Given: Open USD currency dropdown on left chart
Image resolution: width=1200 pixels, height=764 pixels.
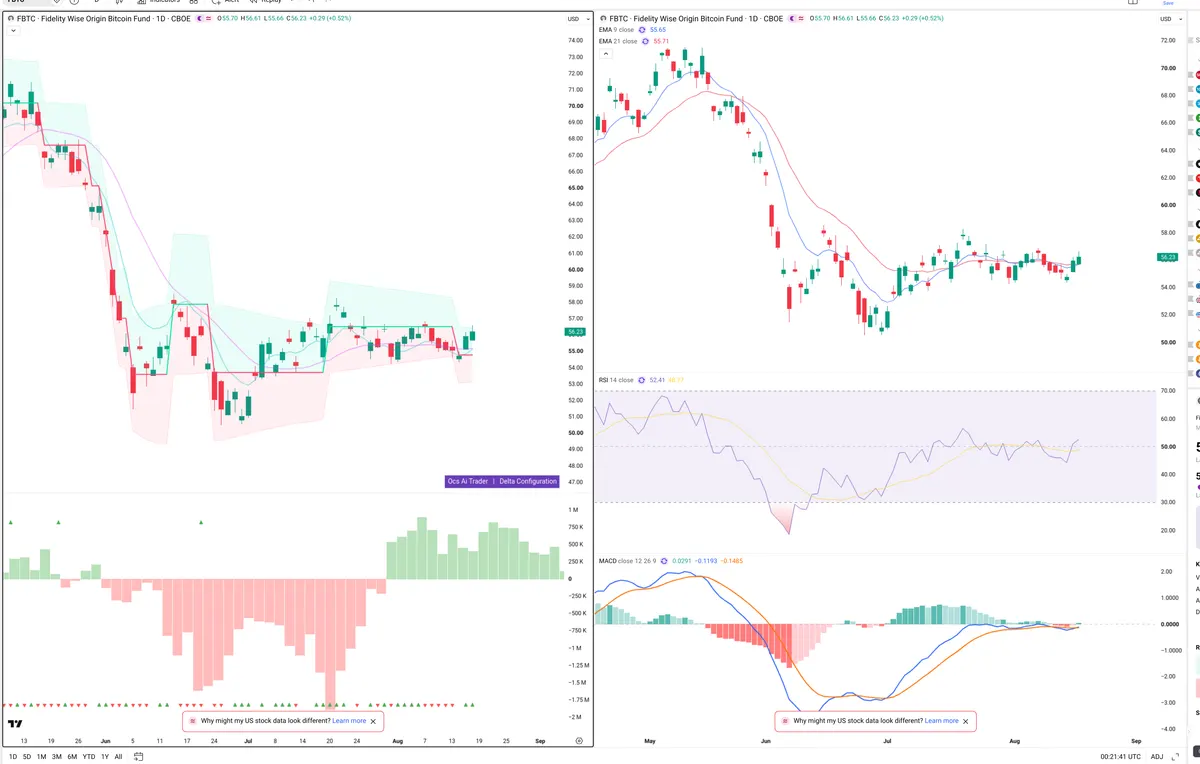Looking at the screenshot, I should pyautogui.click(x=576, y=18).
